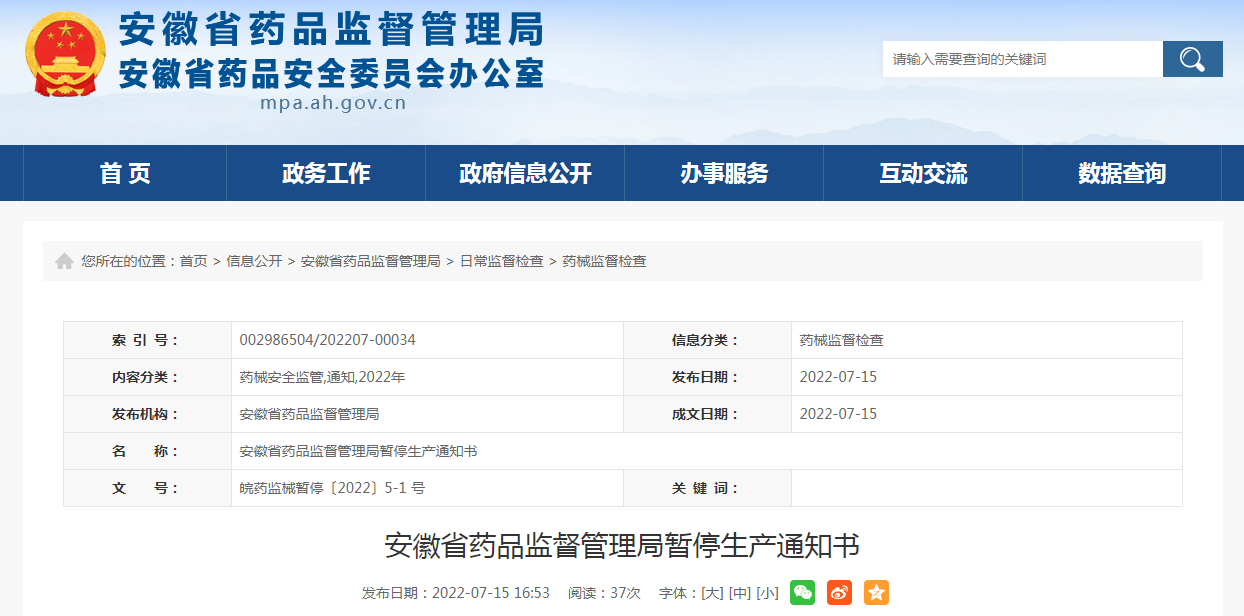Set font size to 中
The height and width of the screenshot is (616, 1244).
click(x=740, y=593)
